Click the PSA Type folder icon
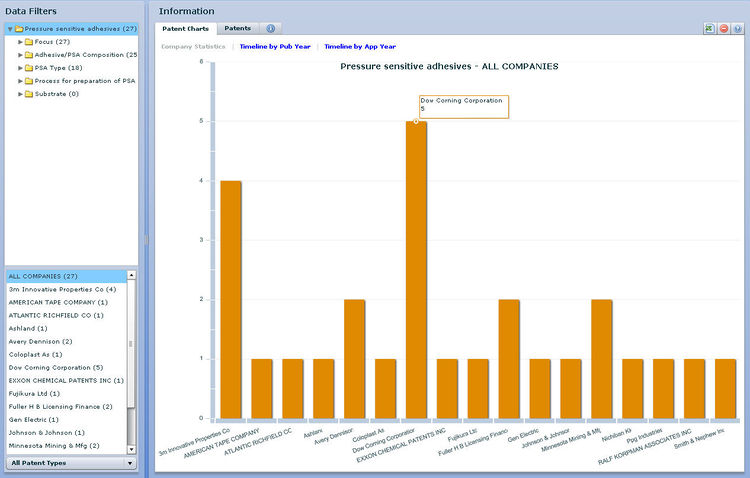750x478 pixels. pos(29,68)
